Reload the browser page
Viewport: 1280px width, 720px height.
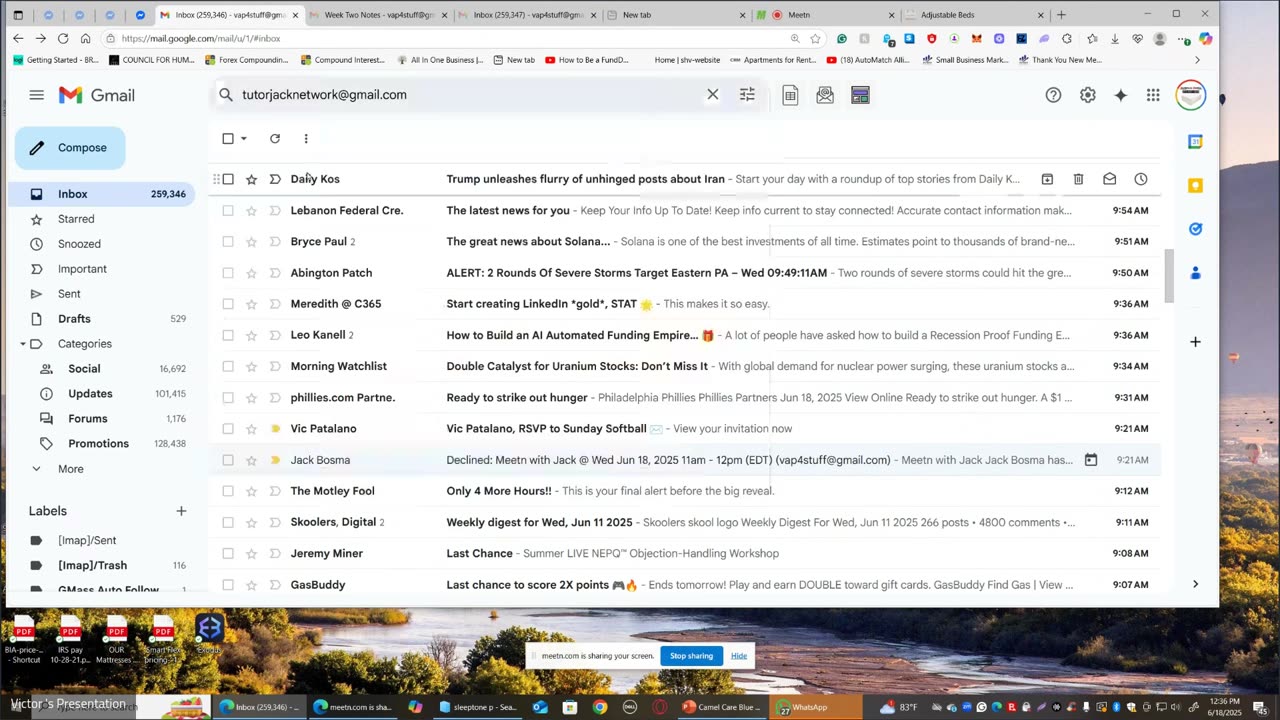(x=63, y=38)
